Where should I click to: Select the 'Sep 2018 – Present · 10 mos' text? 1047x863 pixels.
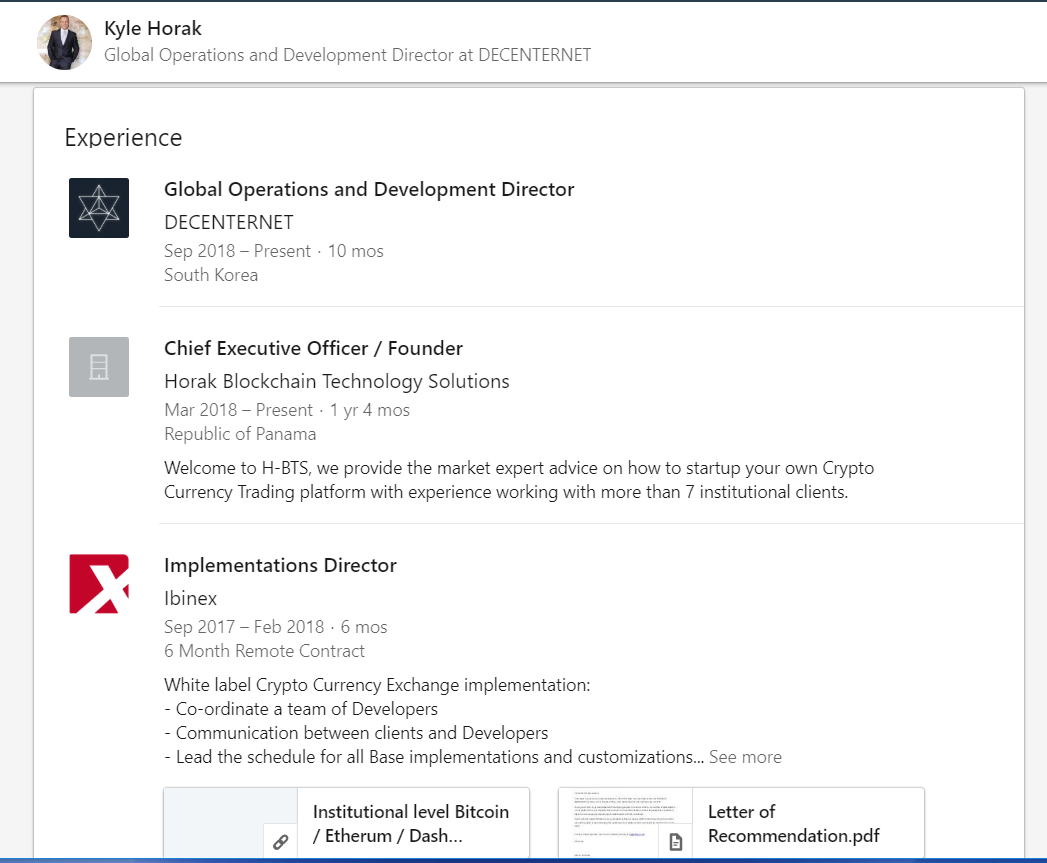coord(274,251)
